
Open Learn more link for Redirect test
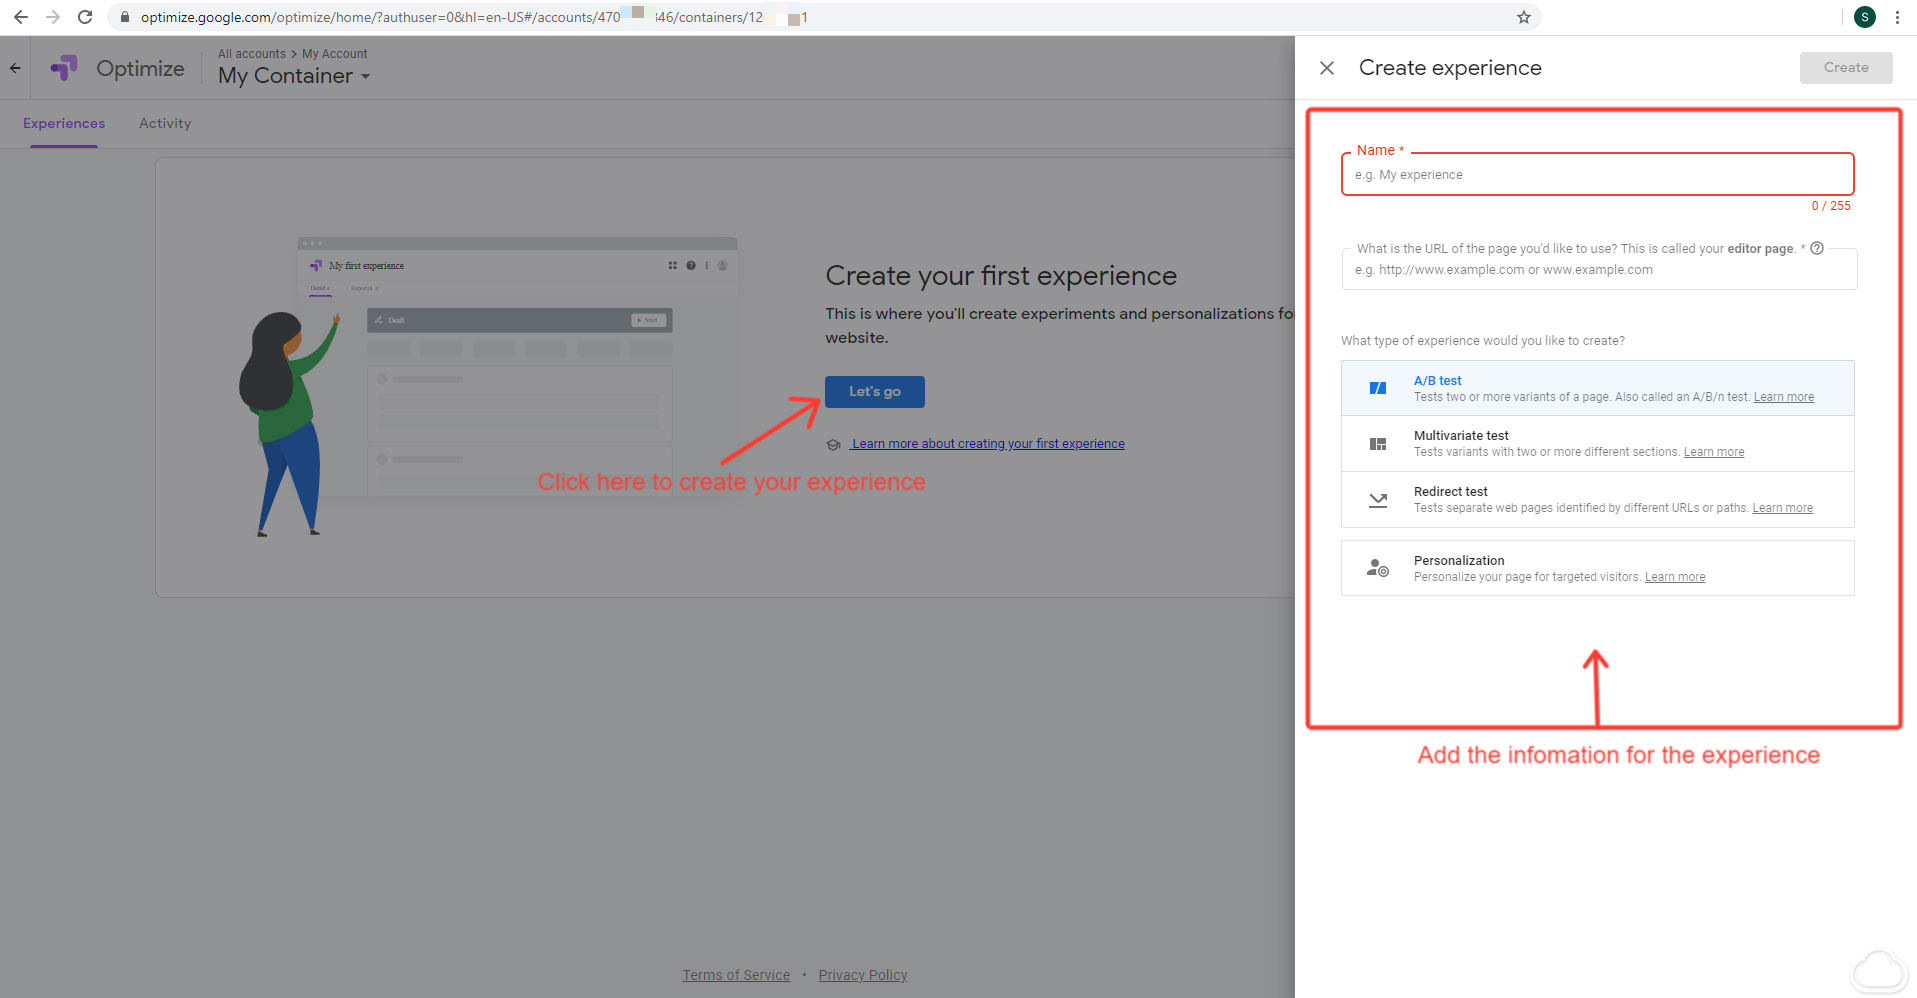click(1782, 508)
